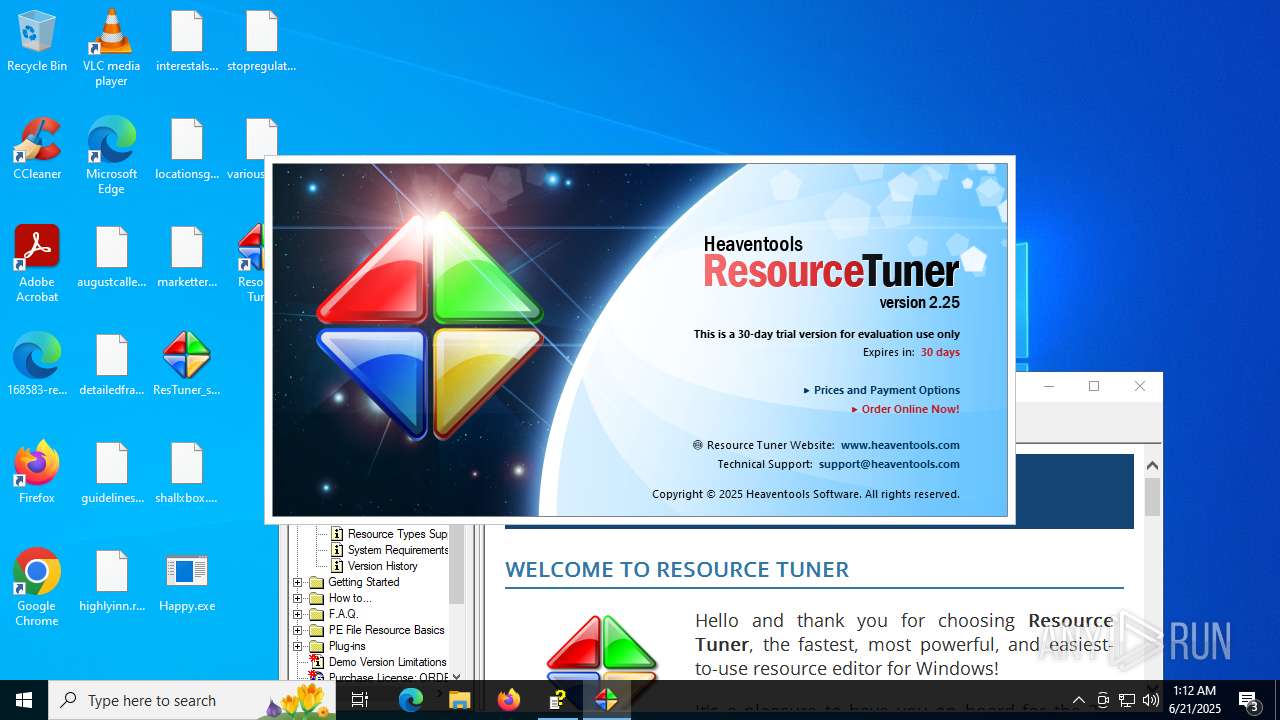Select the Plug-ins folder label

[x=347, y=646]
